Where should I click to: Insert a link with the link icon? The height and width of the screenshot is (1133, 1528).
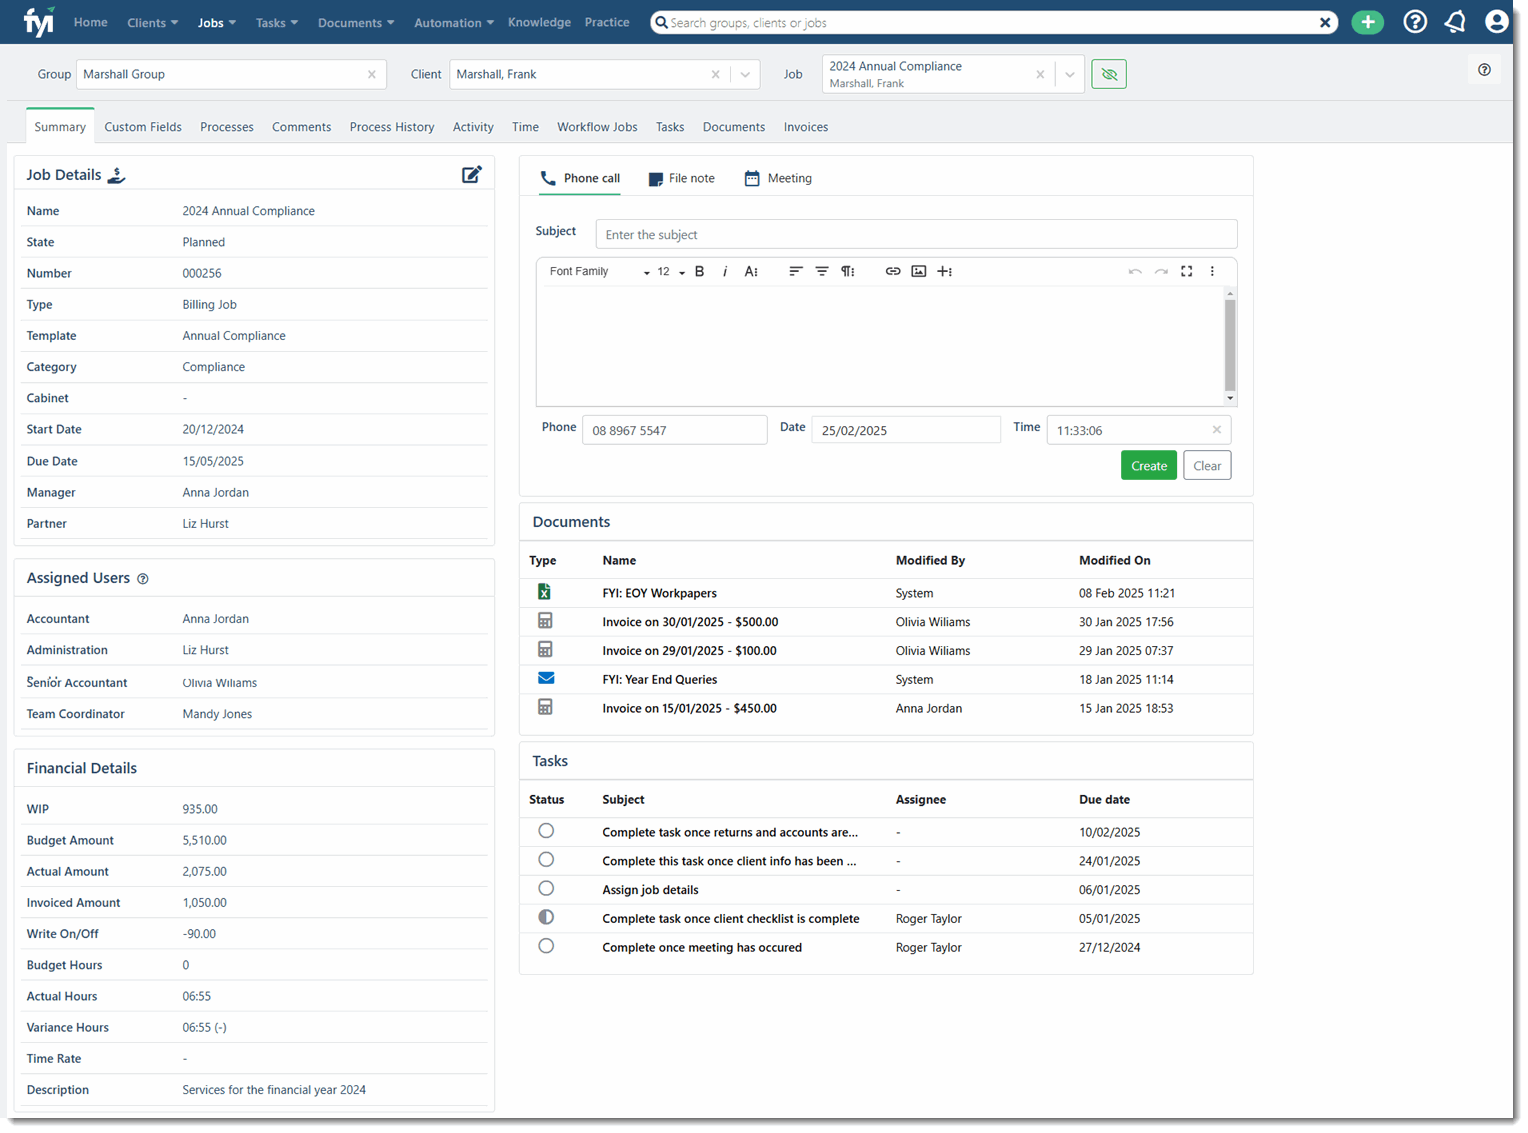[893, 271]
